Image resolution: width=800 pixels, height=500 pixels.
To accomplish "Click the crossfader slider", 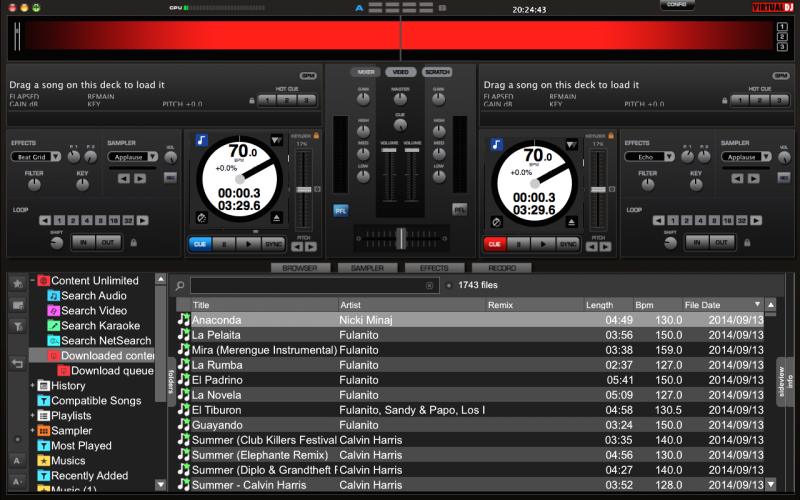I will [x=400, y=237].
